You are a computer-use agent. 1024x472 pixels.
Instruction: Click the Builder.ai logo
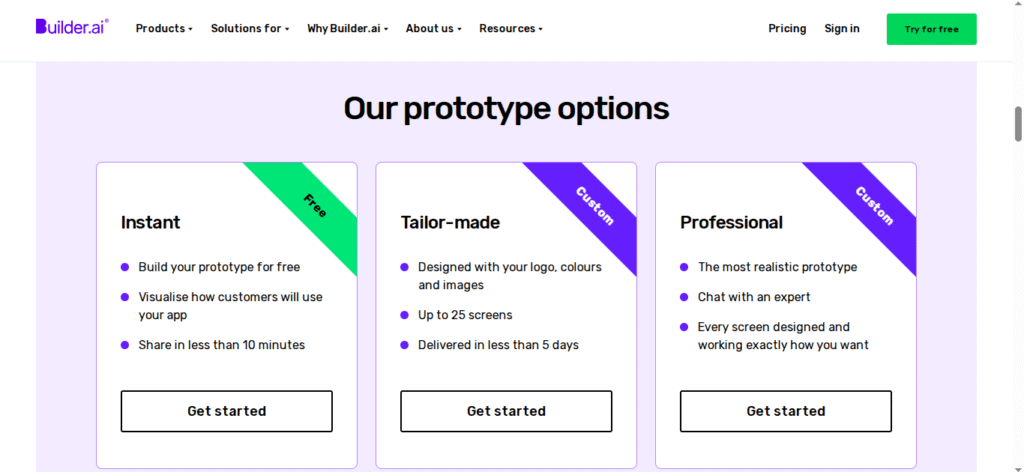coord(72,26)
